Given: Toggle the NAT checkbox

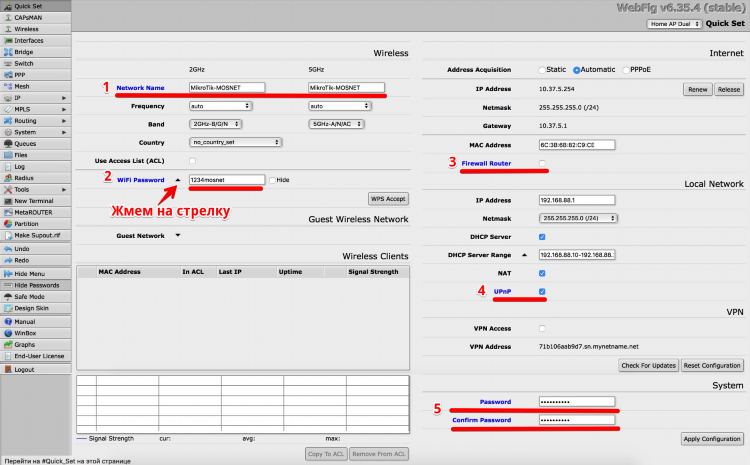Looking at the screenshot, I should [542, 273].
